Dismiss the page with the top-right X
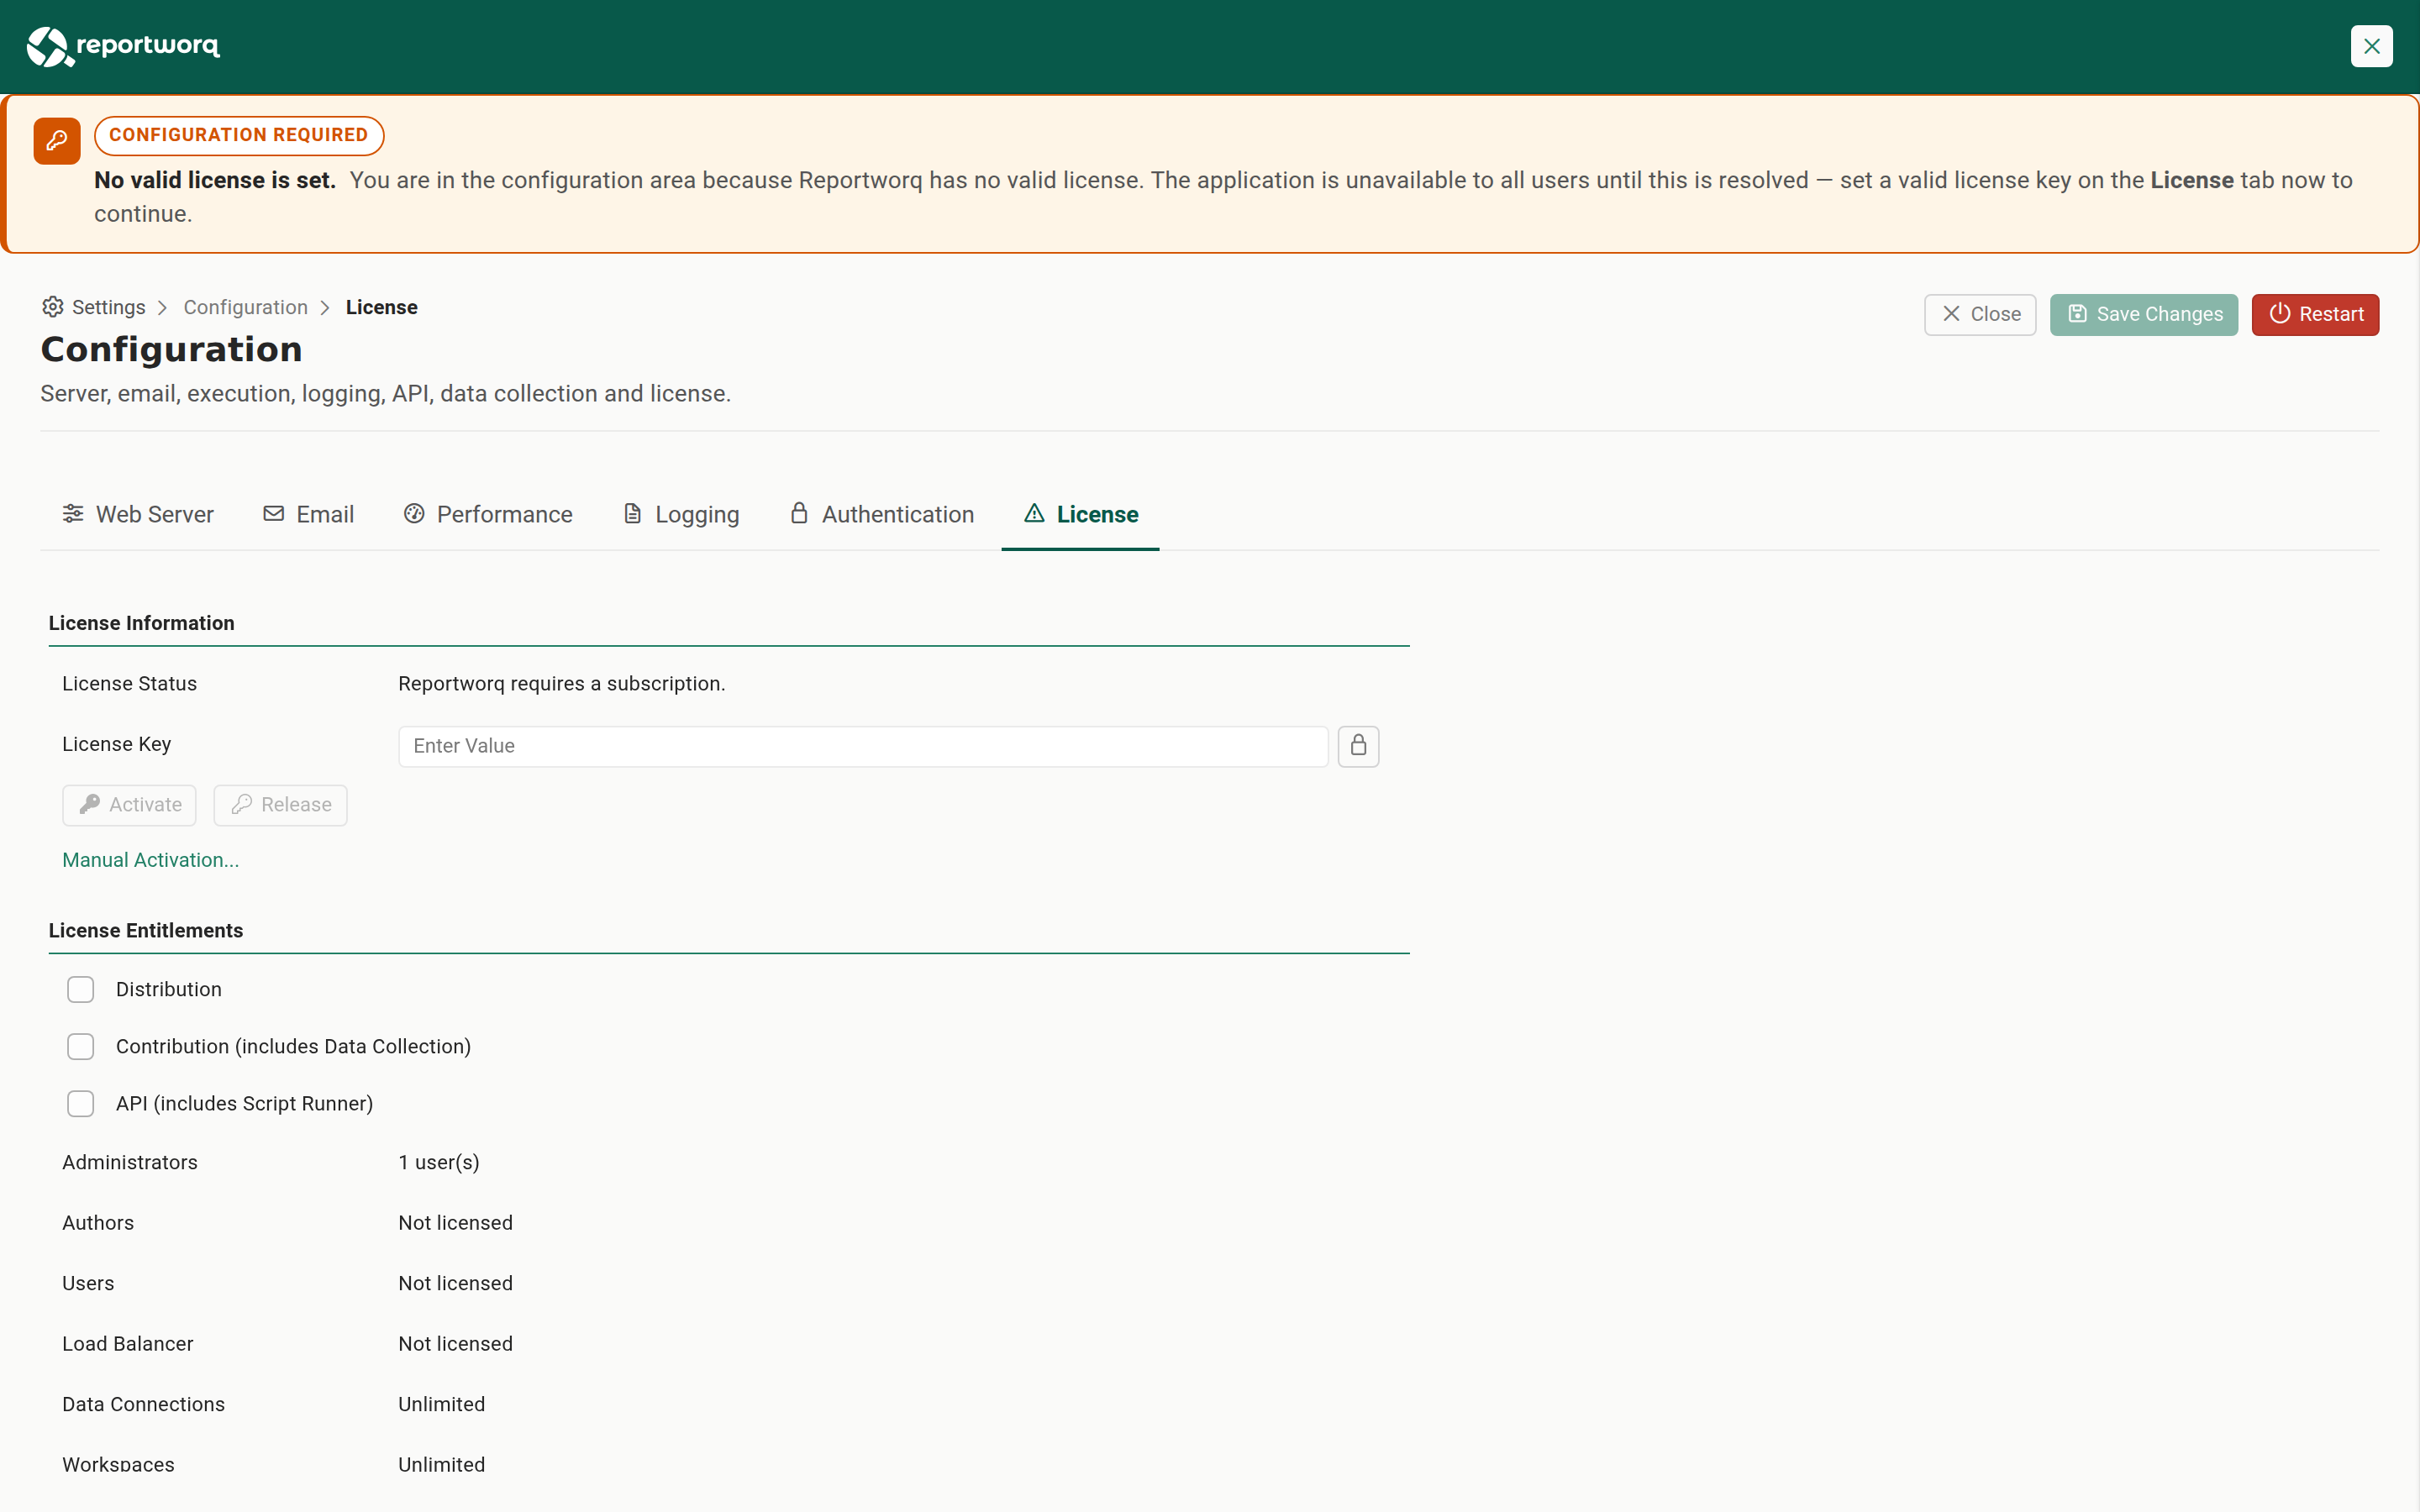Screen dimensions: 2420x1512 pyautogui.click(x=2371, y=46)
